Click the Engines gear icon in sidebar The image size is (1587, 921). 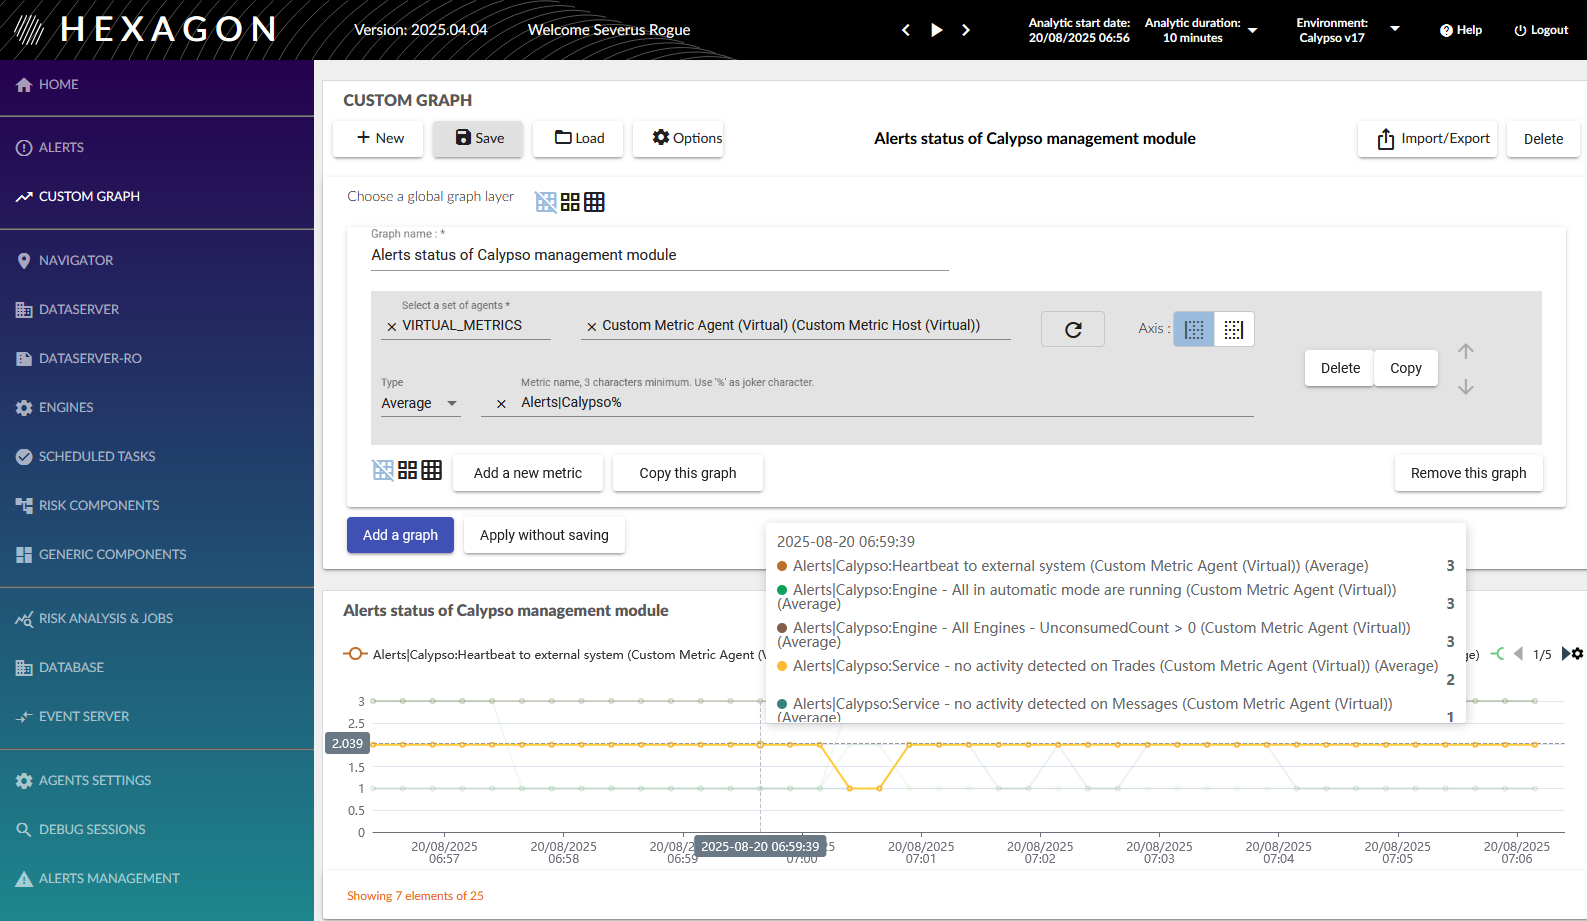click(x=24, y=408)
